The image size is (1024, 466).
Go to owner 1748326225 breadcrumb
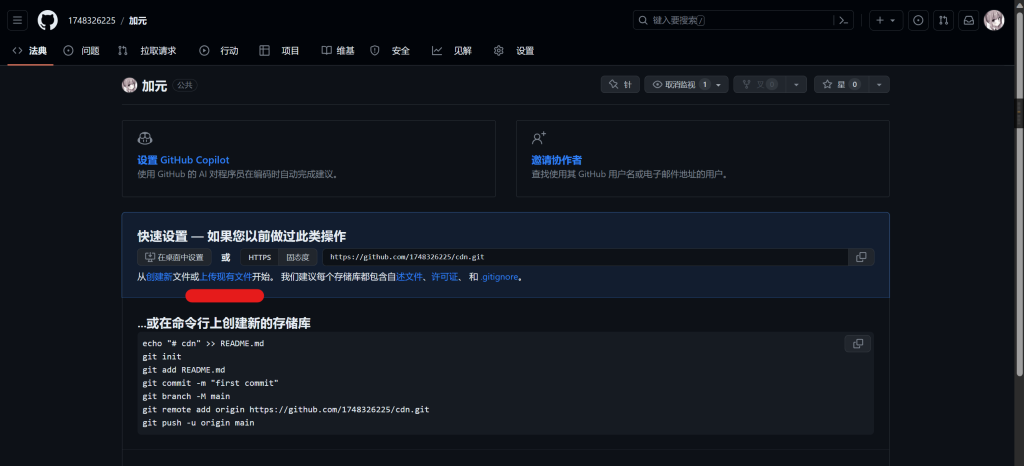pyautogui.click(x=91, y=21)
